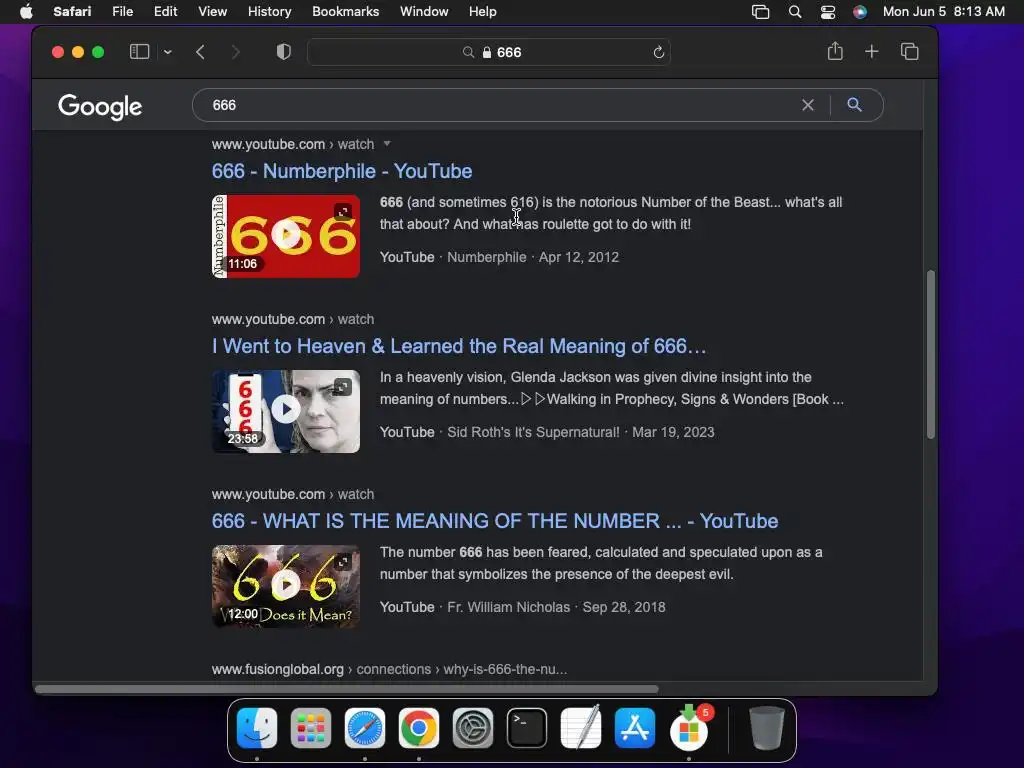
Task: Open the 666 - Numberphile - YouTube result
Action: point(342,171)
